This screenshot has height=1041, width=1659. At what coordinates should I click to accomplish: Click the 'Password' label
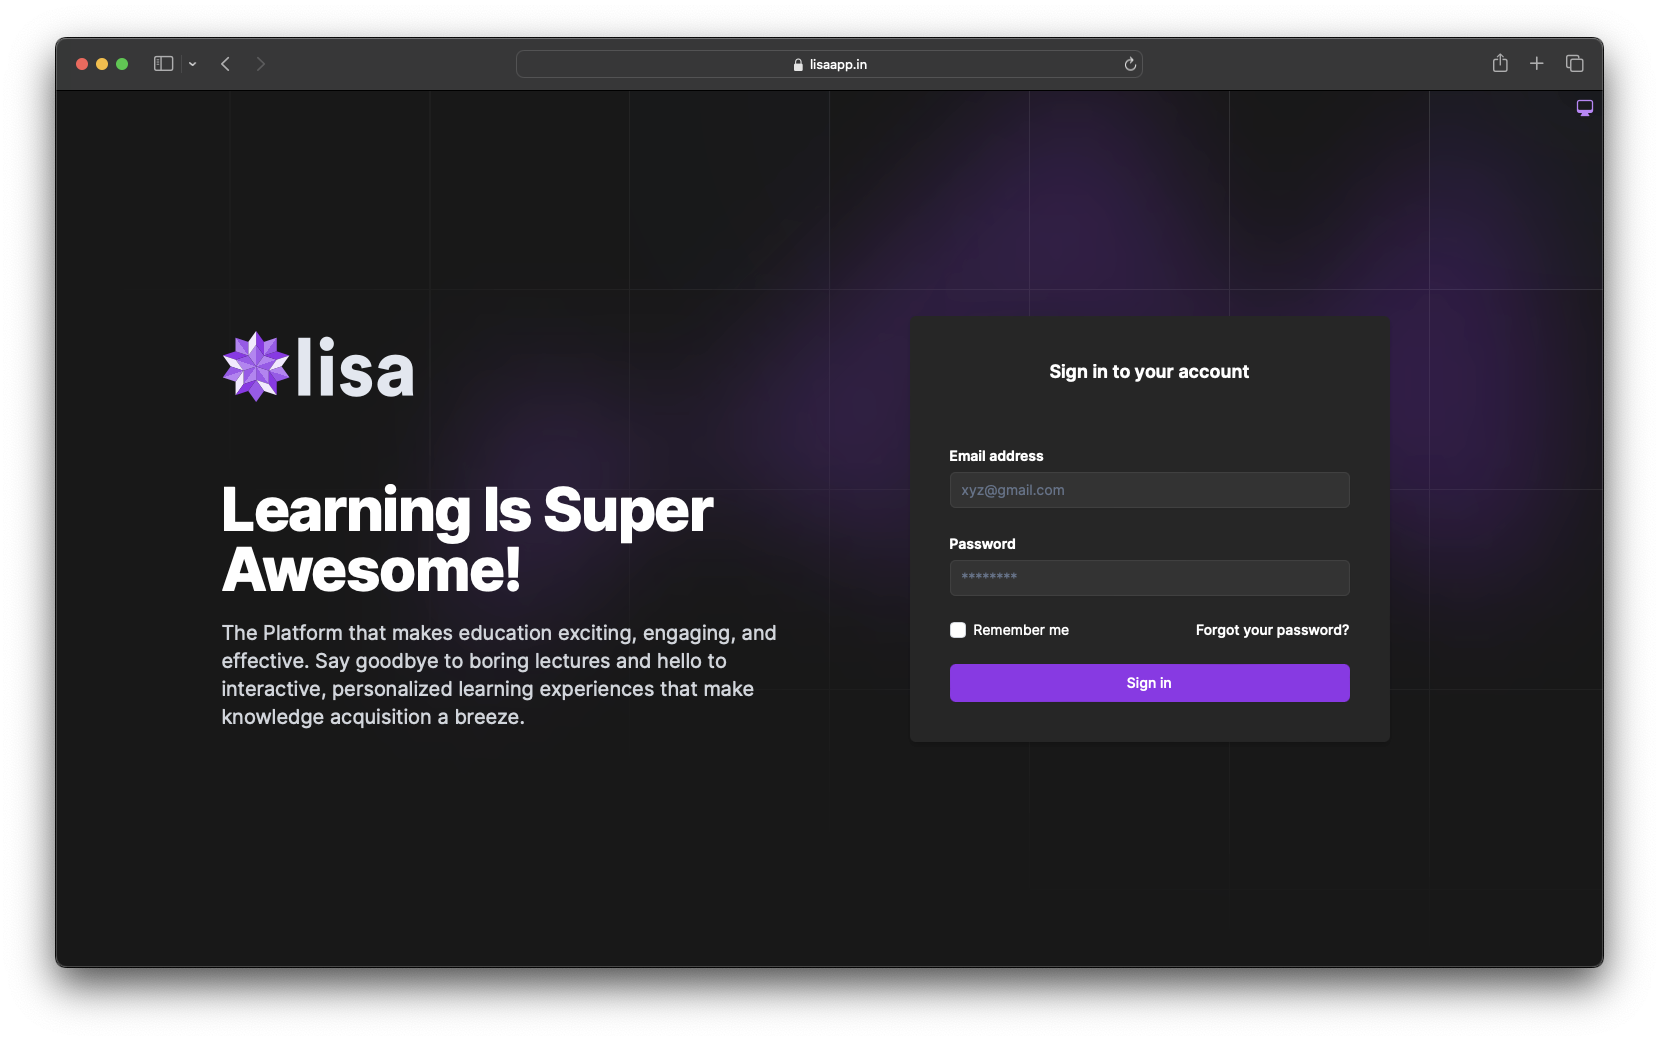point(982,544)
